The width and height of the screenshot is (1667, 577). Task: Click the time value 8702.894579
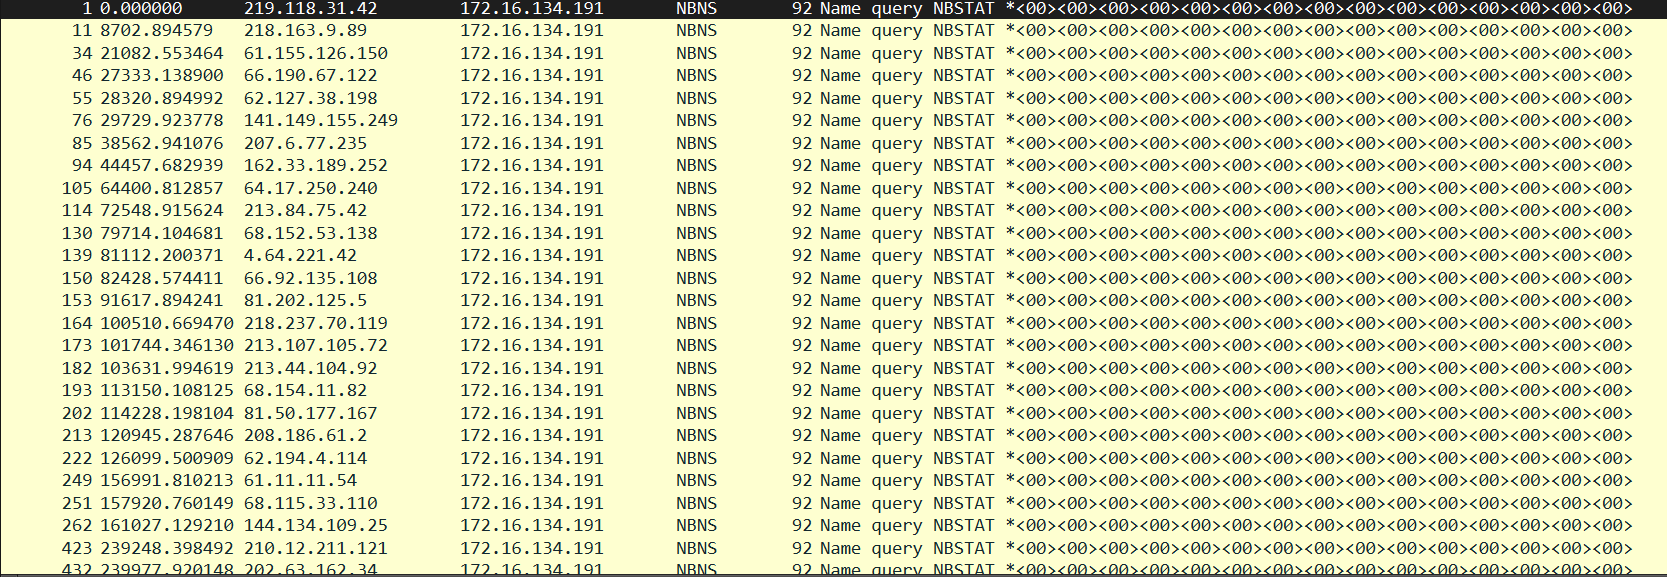[x=157, y=30]
